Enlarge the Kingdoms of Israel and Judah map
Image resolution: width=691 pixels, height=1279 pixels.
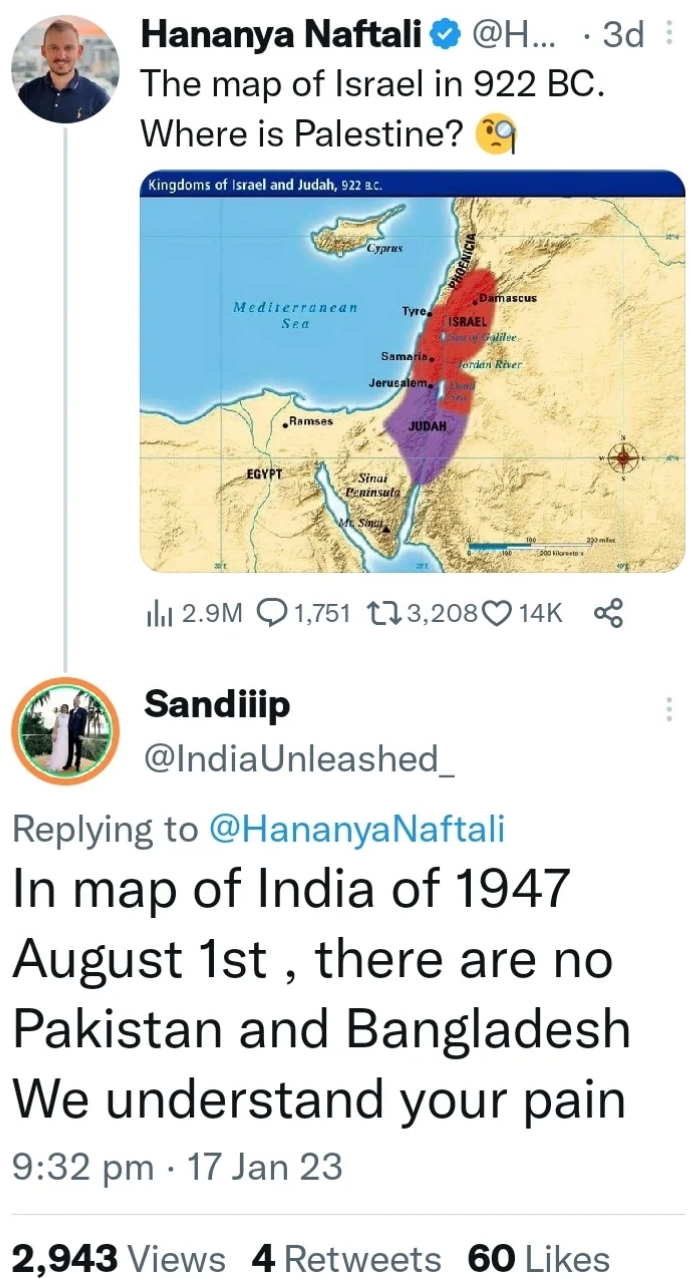coord(412,372)
